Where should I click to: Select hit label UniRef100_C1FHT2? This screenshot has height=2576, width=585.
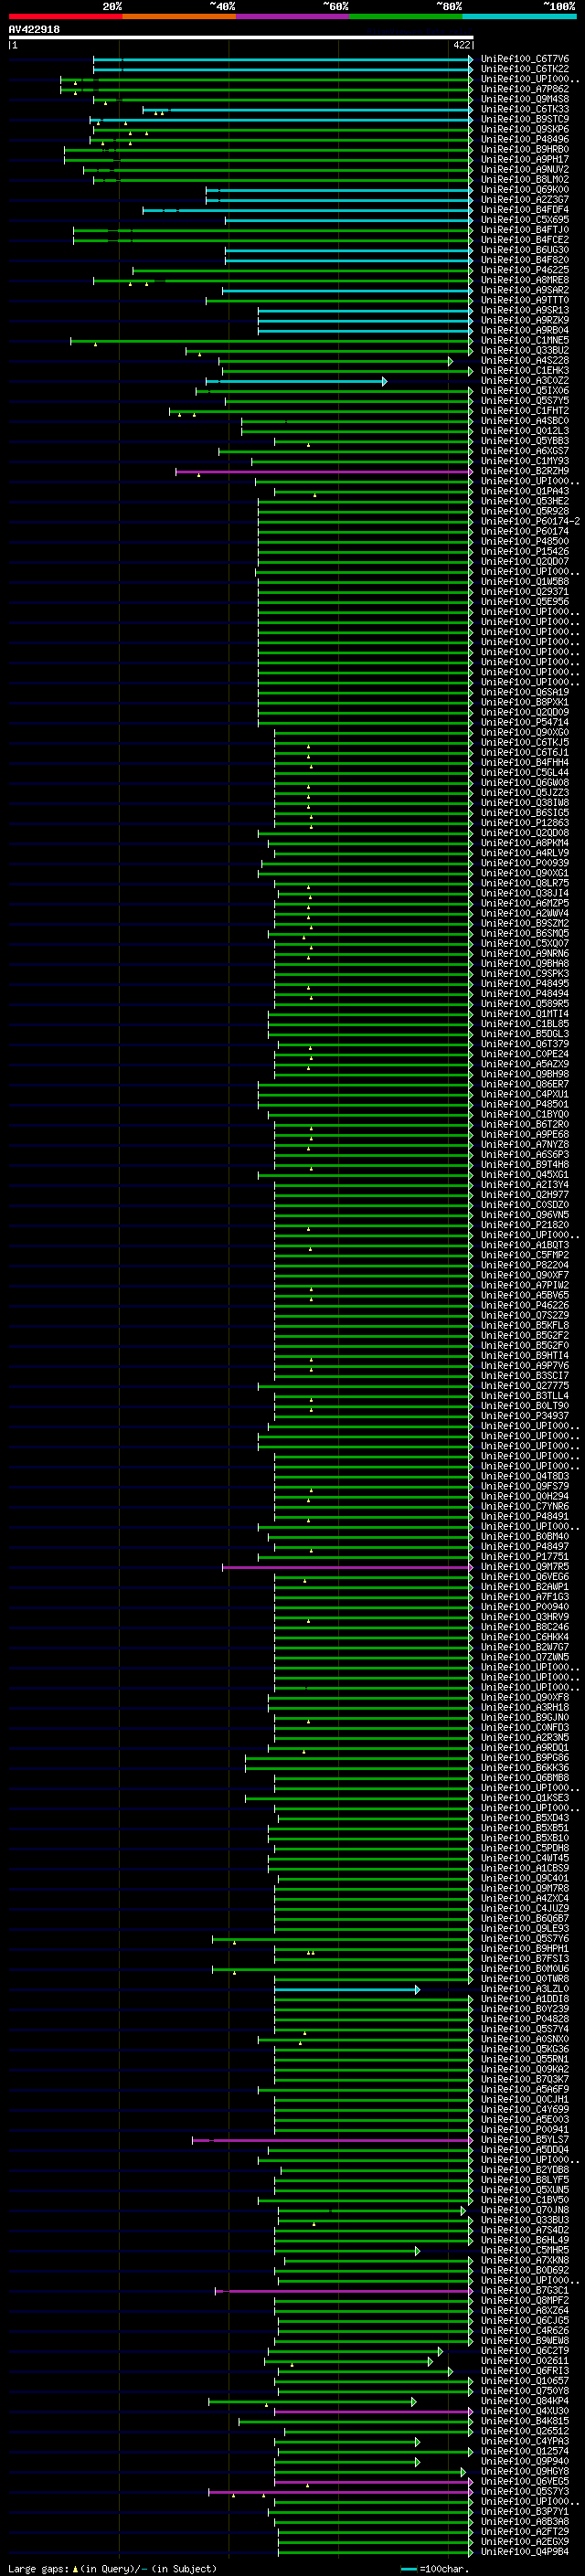525,411
